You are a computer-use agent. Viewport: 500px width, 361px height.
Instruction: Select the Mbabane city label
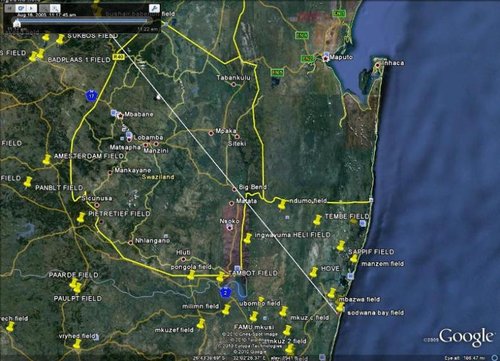coord(139,114)
